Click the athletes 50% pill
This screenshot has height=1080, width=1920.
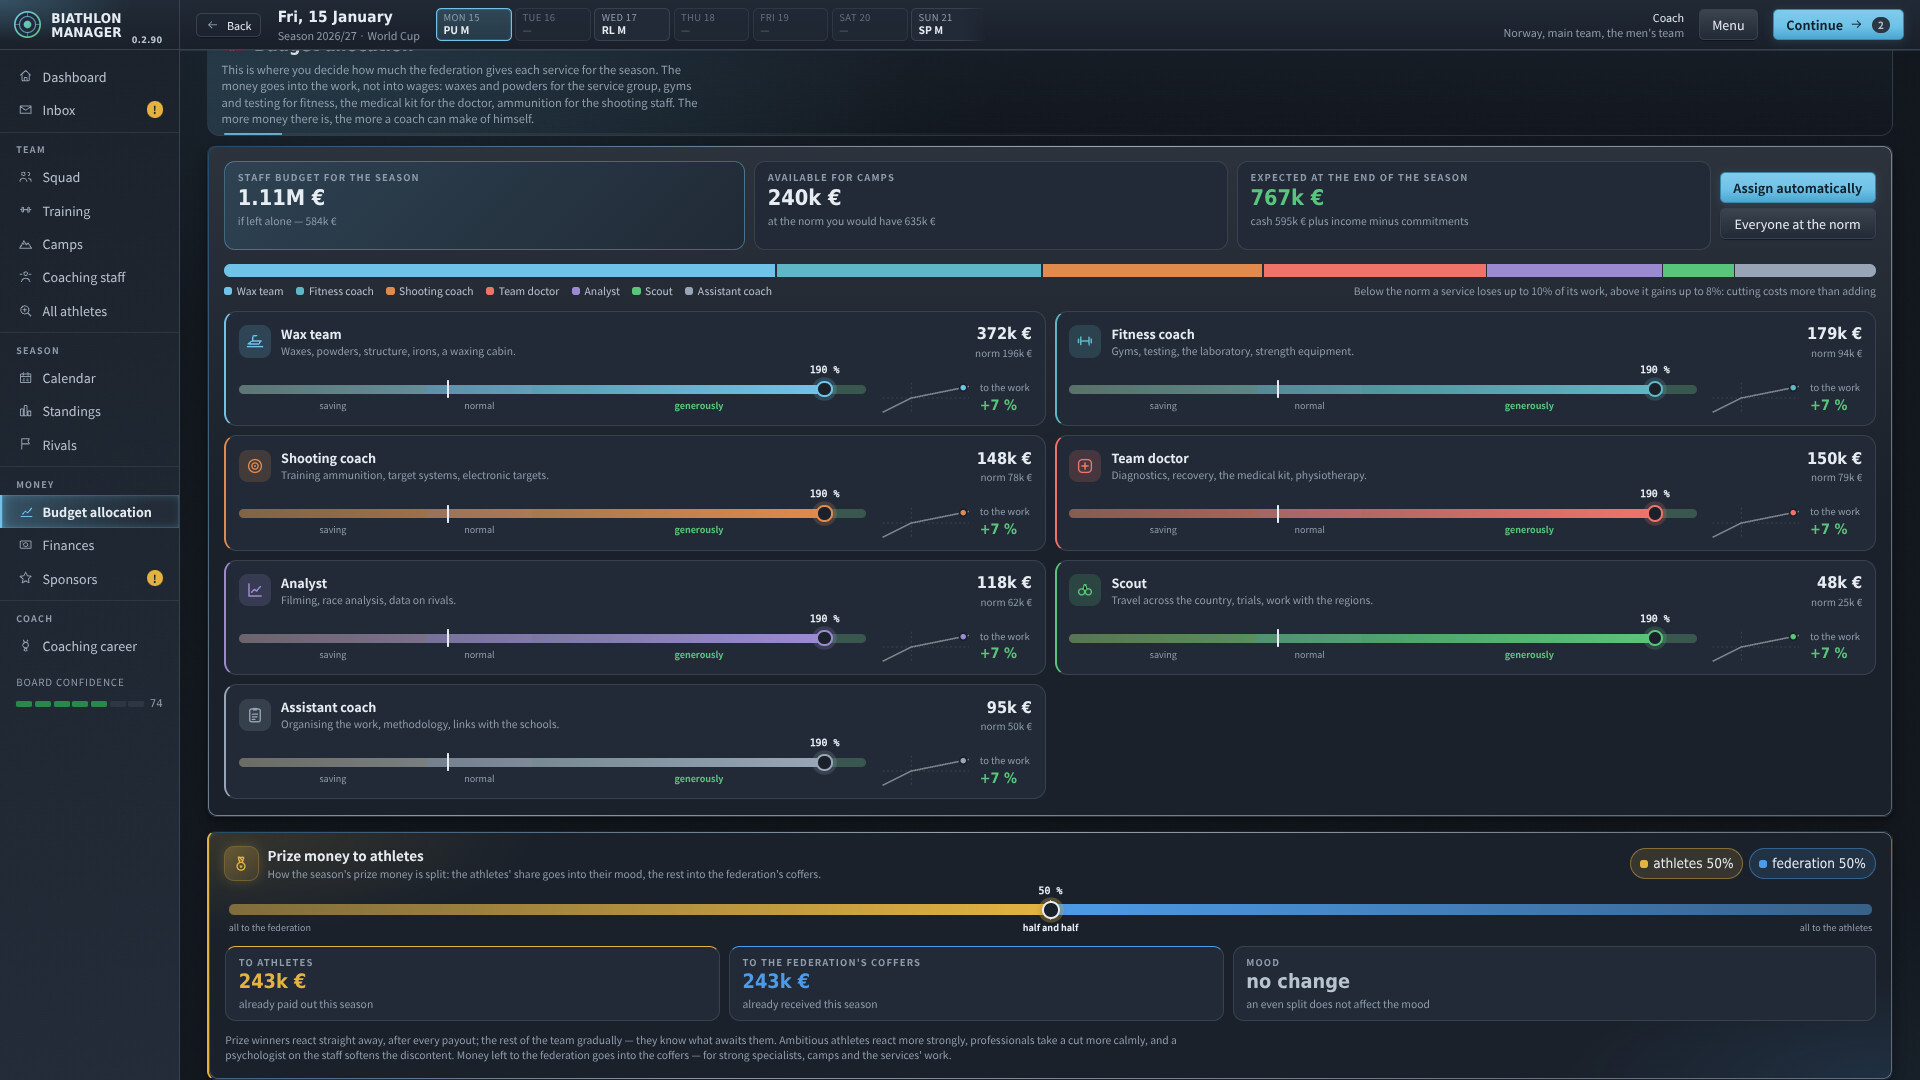[1686, 863]
